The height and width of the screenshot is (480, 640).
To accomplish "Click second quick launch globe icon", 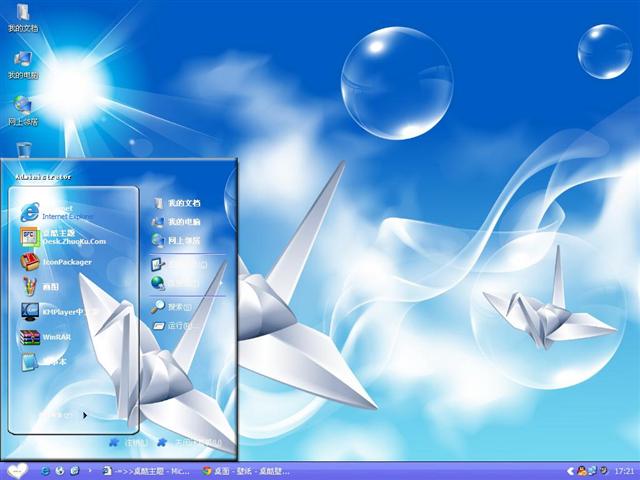I will (60, 471).
